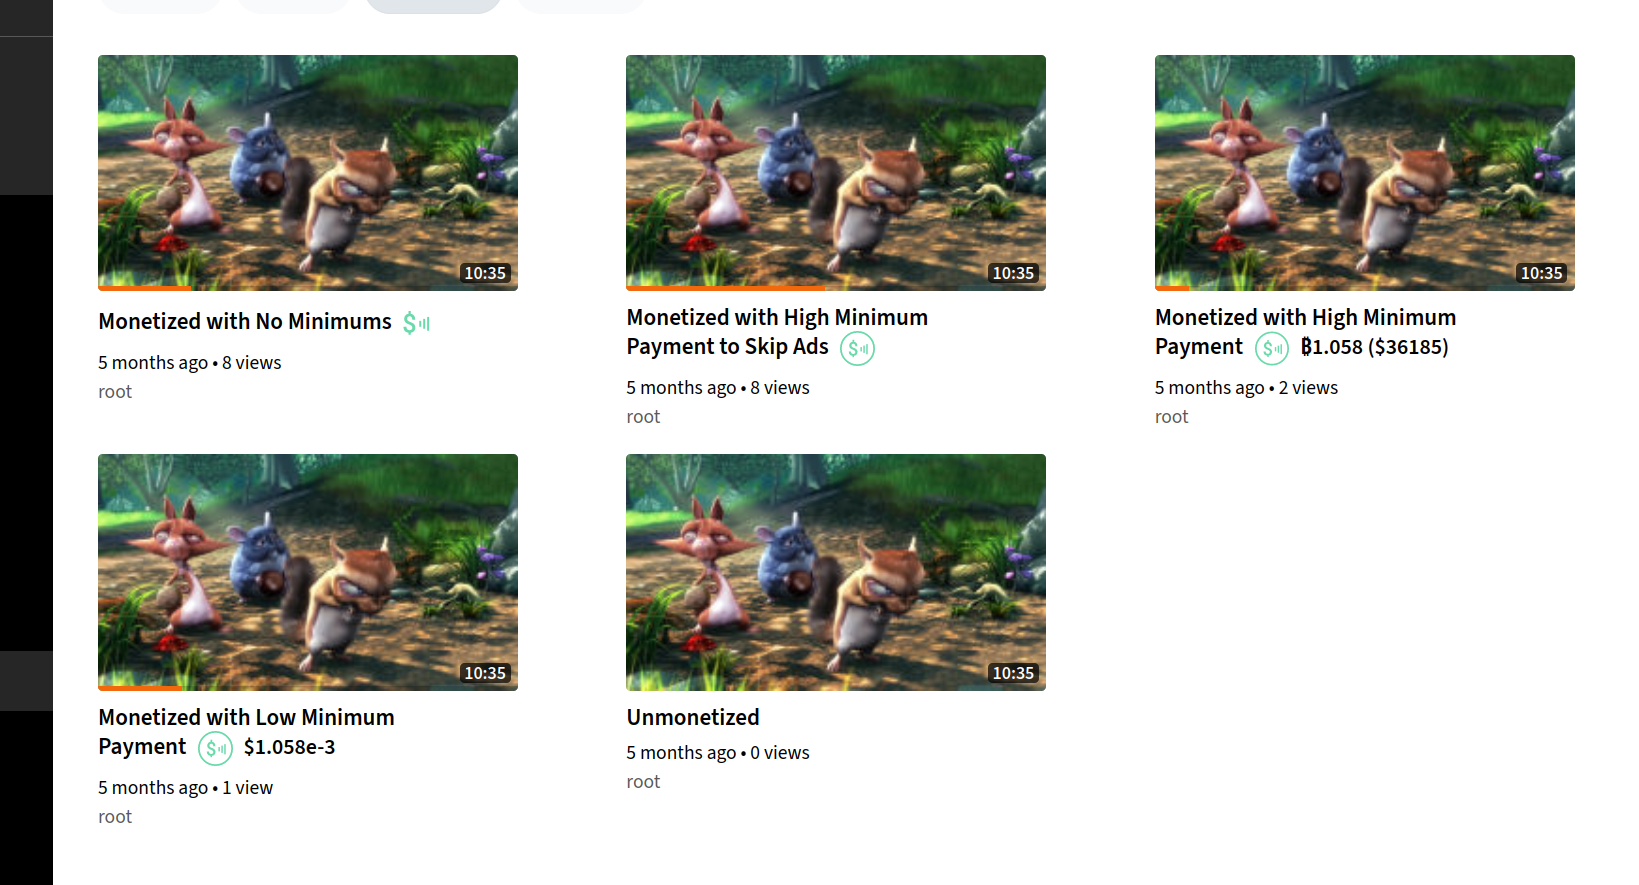Open Monetized with Low Minimum Payment title
The image size is (1639, 885).
click(246, 732)
